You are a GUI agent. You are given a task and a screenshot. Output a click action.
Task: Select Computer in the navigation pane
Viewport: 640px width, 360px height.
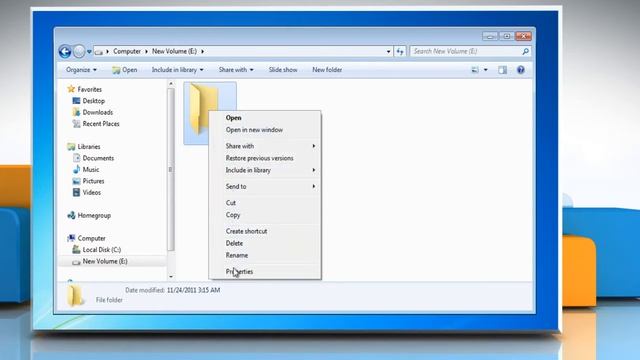pyautogui.click(x=91, y=238)
